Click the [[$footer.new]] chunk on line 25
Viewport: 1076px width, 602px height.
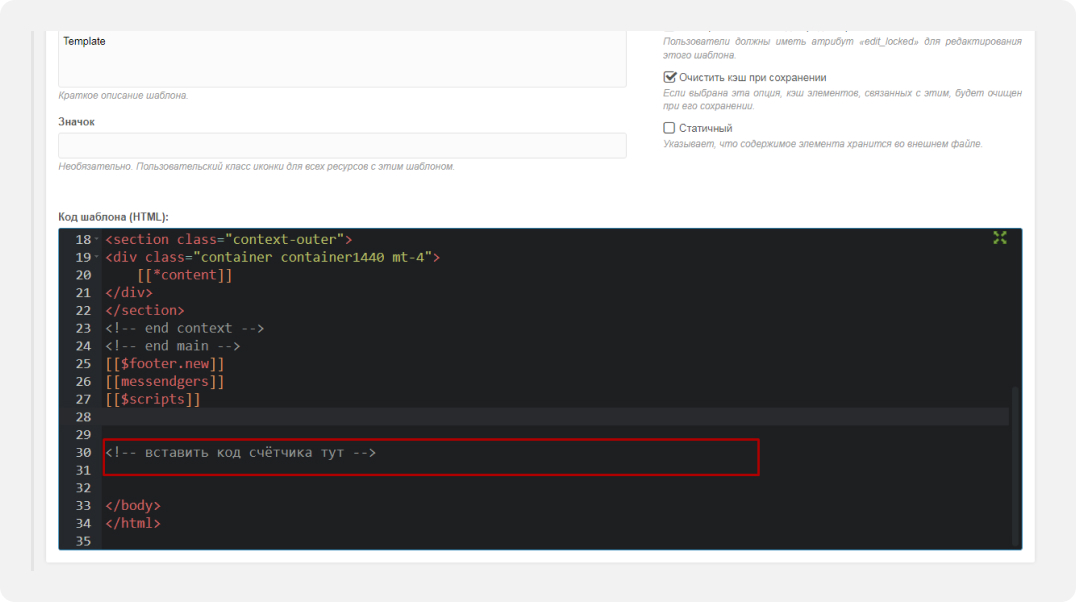[x=164, y=364]
